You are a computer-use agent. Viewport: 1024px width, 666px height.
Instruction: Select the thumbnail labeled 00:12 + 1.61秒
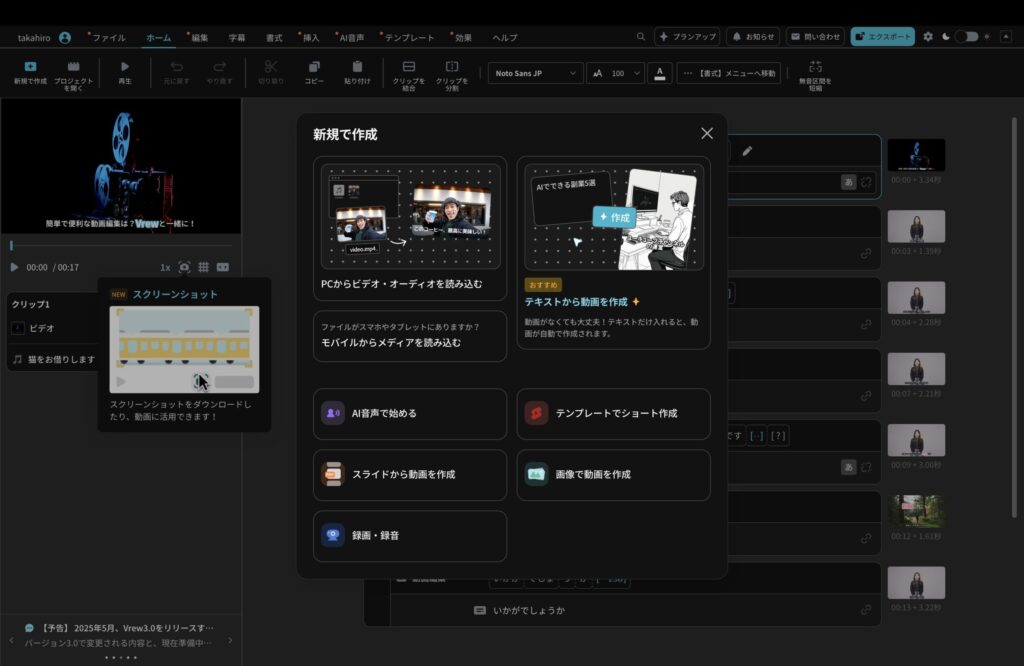(916, 511)
